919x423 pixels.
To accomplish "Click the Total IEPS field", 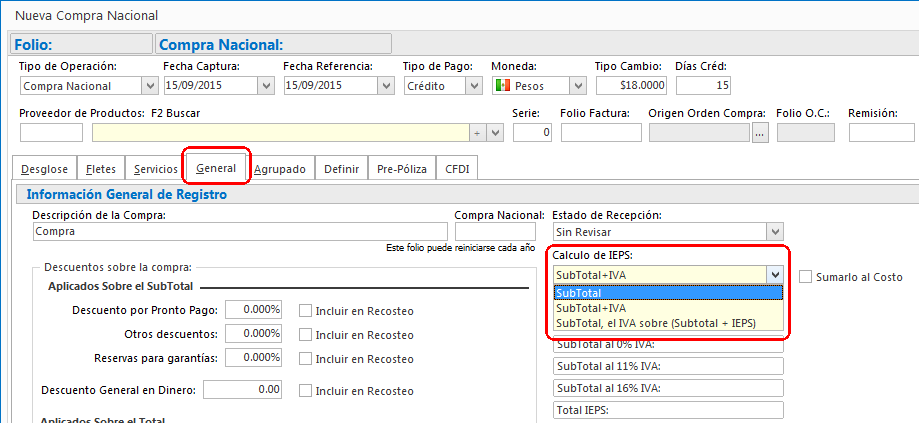I will point(668,410).
